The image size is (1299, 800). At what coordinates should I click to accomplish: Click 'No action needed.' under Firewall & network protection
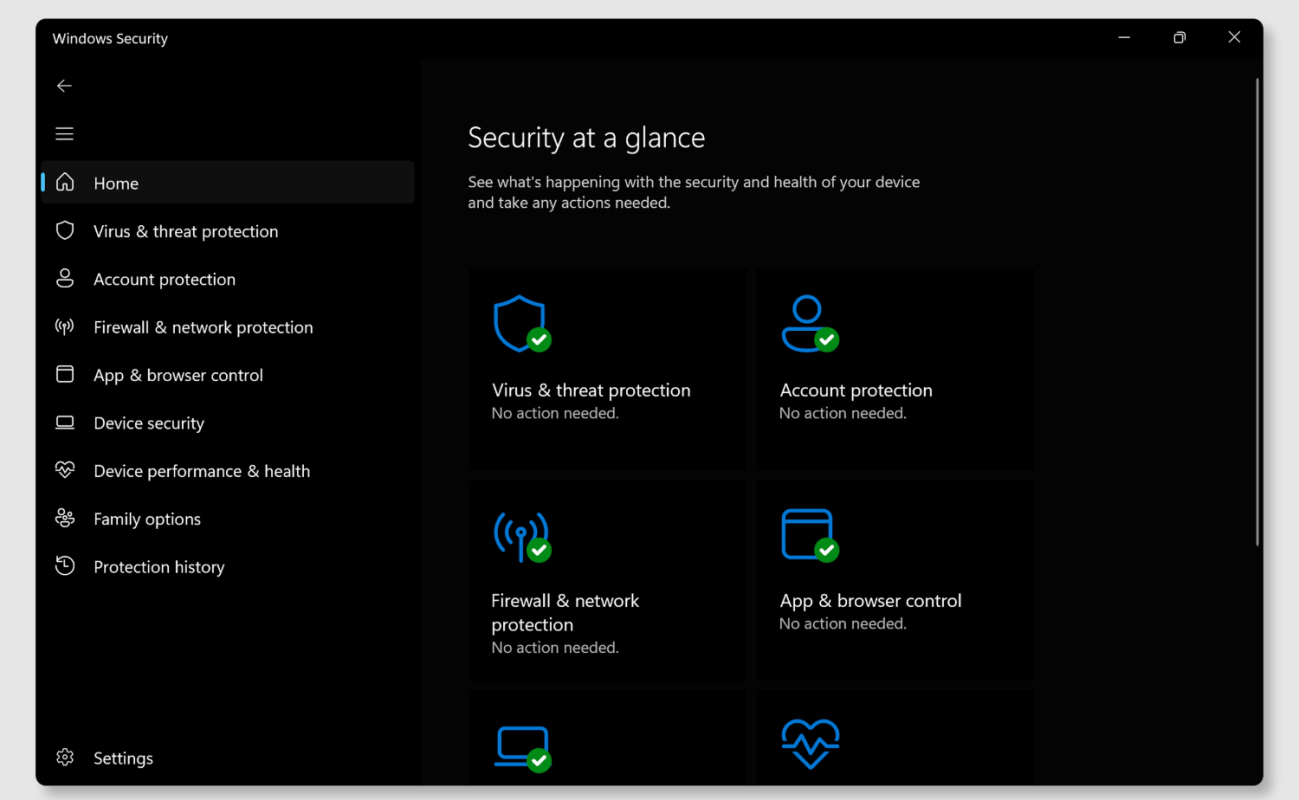pos(555,648)
